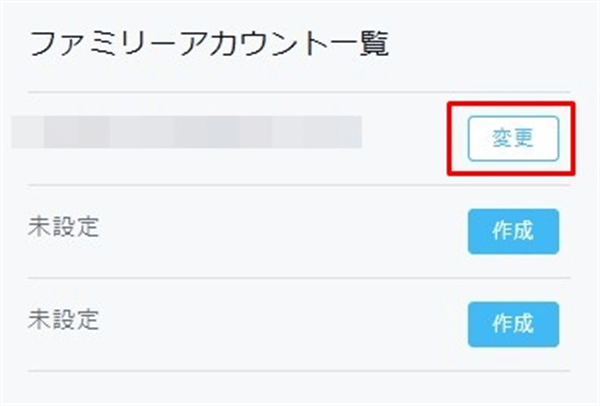Select the 未設定 text beside the first 作成
The width and height of the screenshot is (600, 406).
(64, 227)
